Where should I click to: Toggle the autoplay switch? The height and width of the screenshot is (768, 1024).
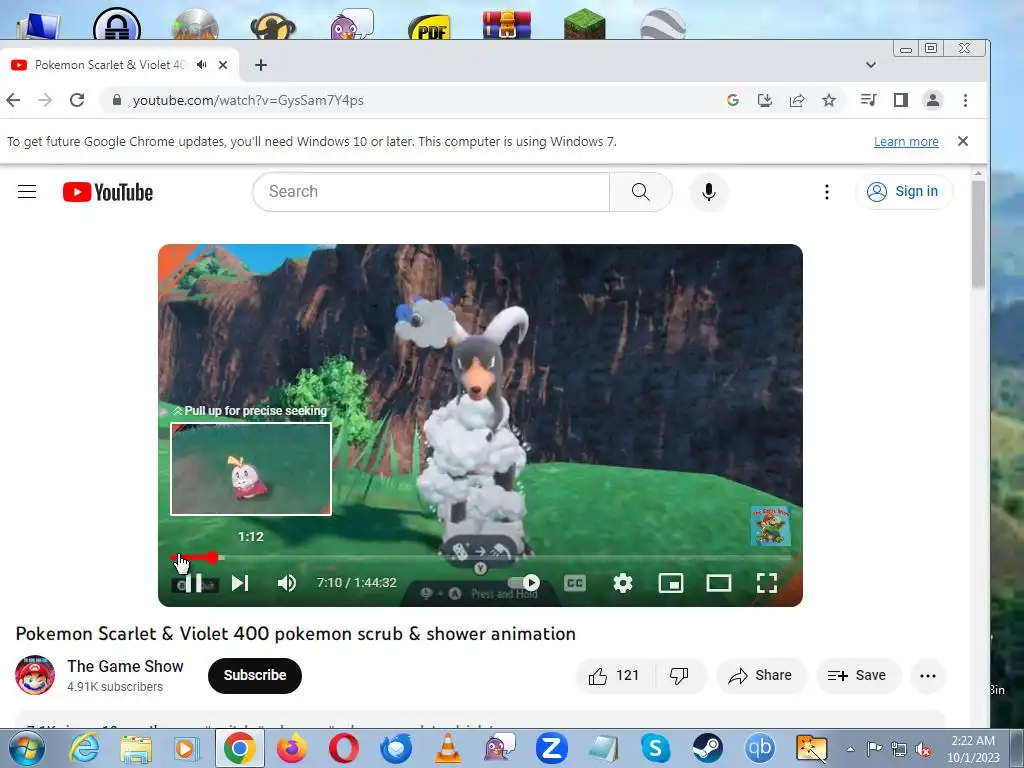click(525, 582)
